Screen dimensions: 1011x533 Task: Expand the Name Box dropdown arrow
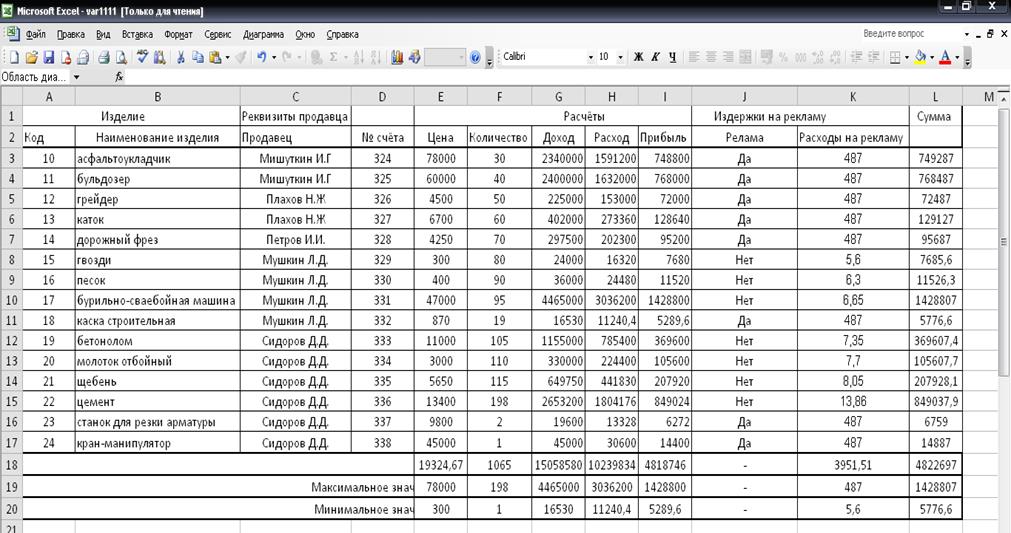point(76,77)
